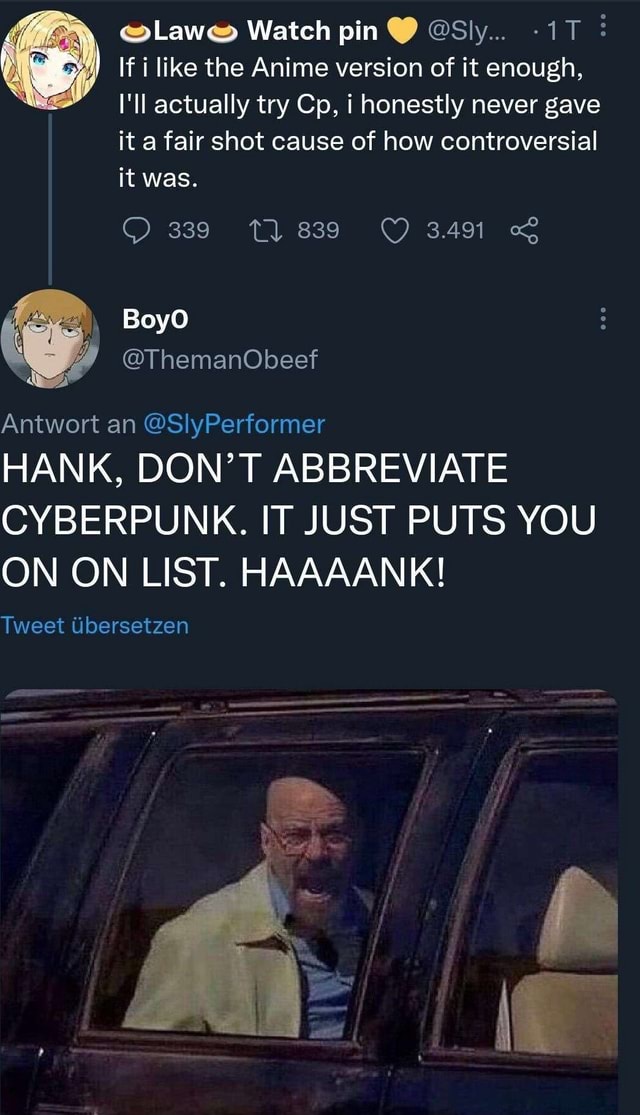Click the 839 retweets count
The height and width of the screenshot is (1115, 640).
[319, 232]
